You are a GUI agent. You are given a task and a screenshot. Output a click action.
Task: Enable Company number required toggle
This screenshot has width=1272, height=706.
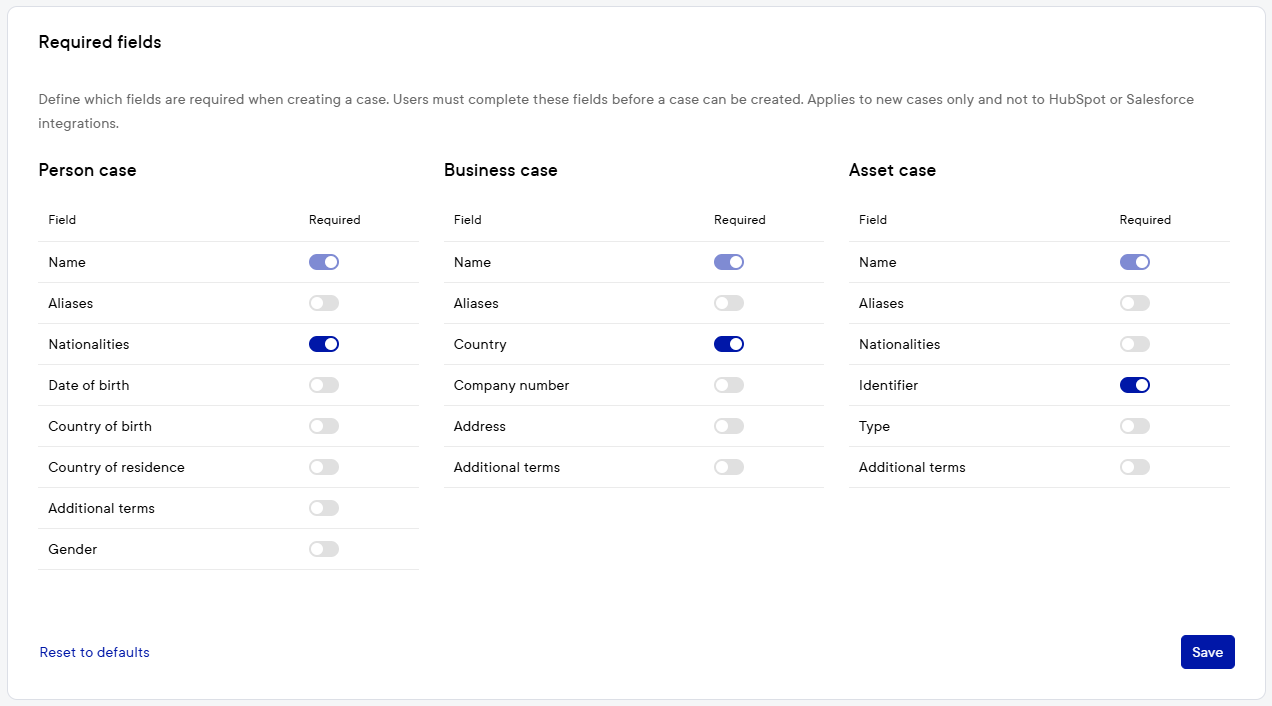click(729, 385)
